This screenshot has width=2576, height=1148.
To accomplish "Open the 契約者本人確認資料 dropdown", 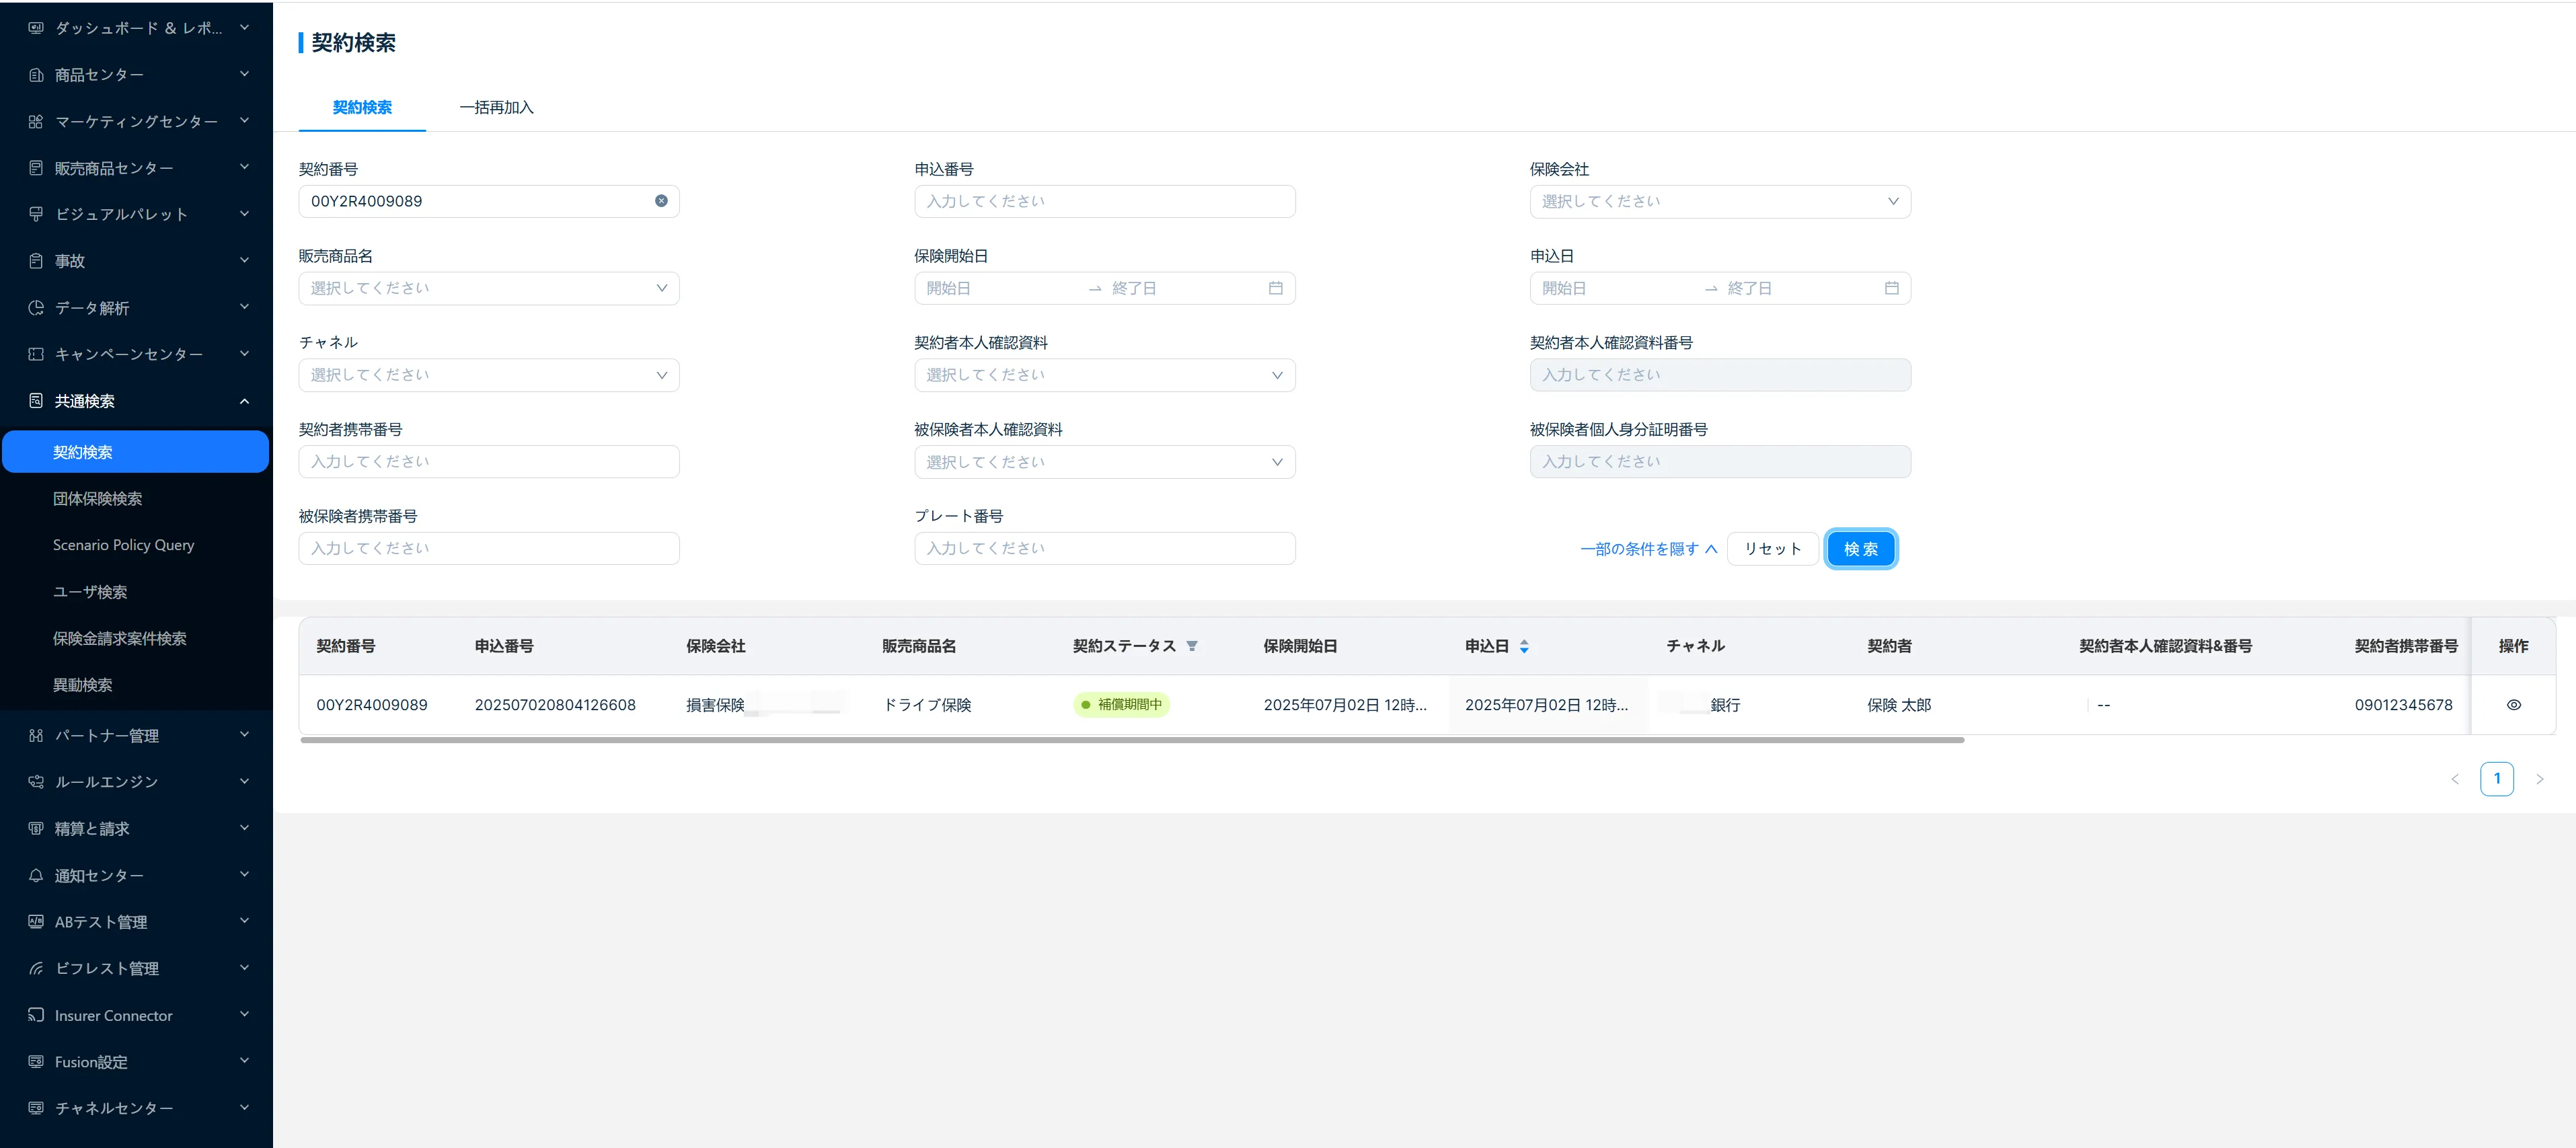I will [1105, 375].
